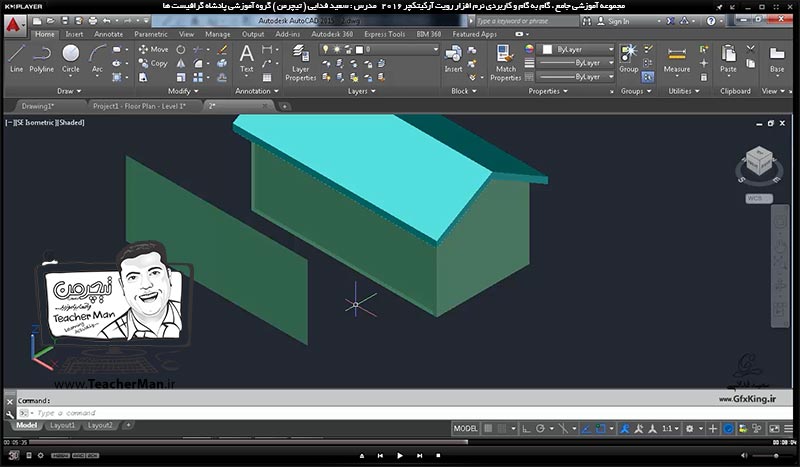800x467 pixels.
Task: Click new drawing tab plus button
Action: point(284,106)
